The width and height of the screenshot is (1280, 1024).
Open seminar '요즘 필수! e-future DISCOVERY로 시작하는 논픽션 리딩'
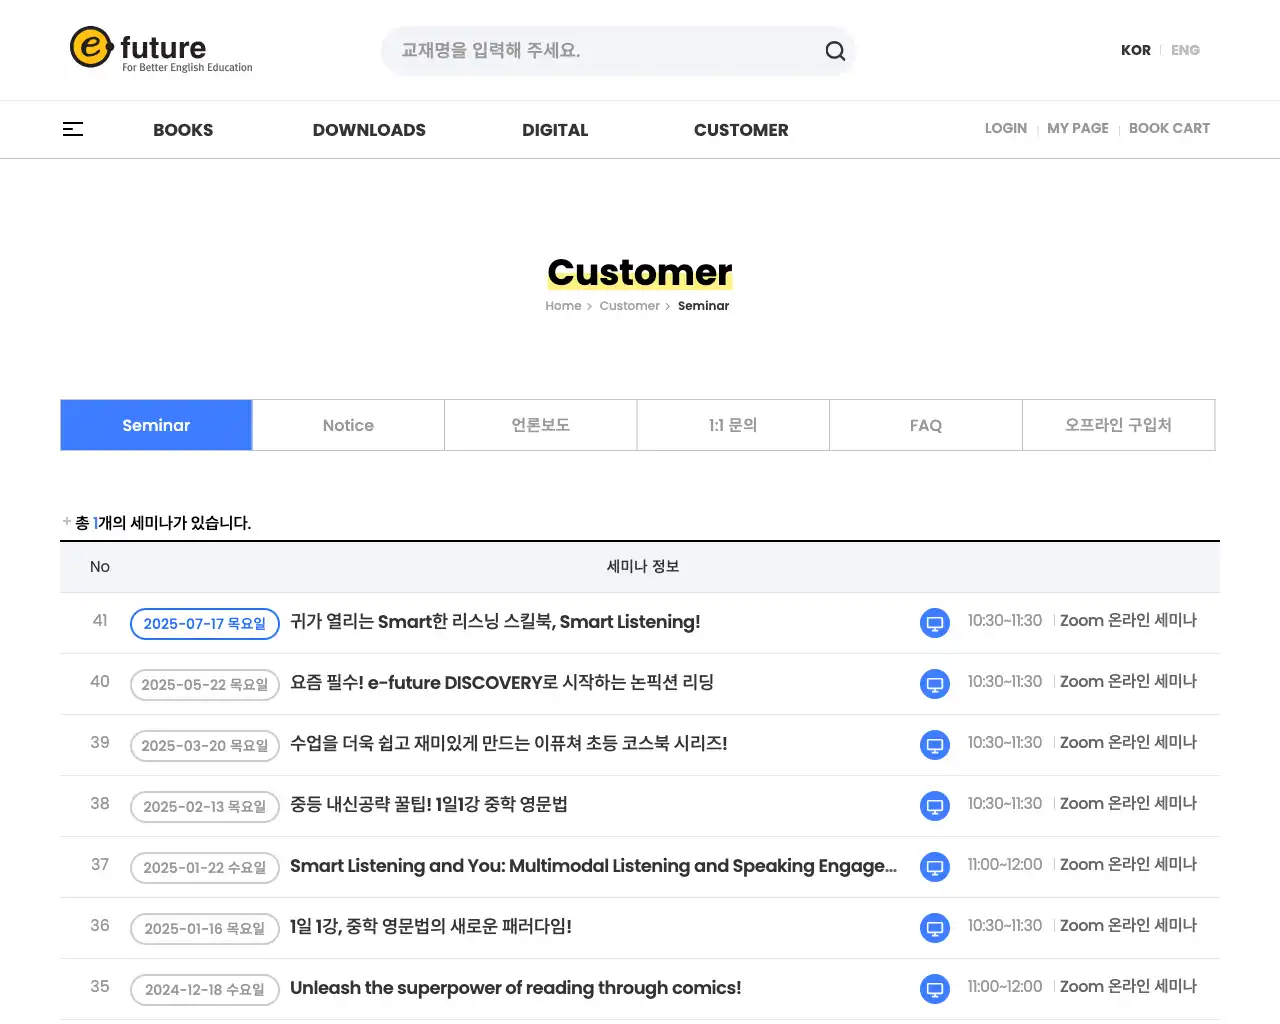pos(502,683)
